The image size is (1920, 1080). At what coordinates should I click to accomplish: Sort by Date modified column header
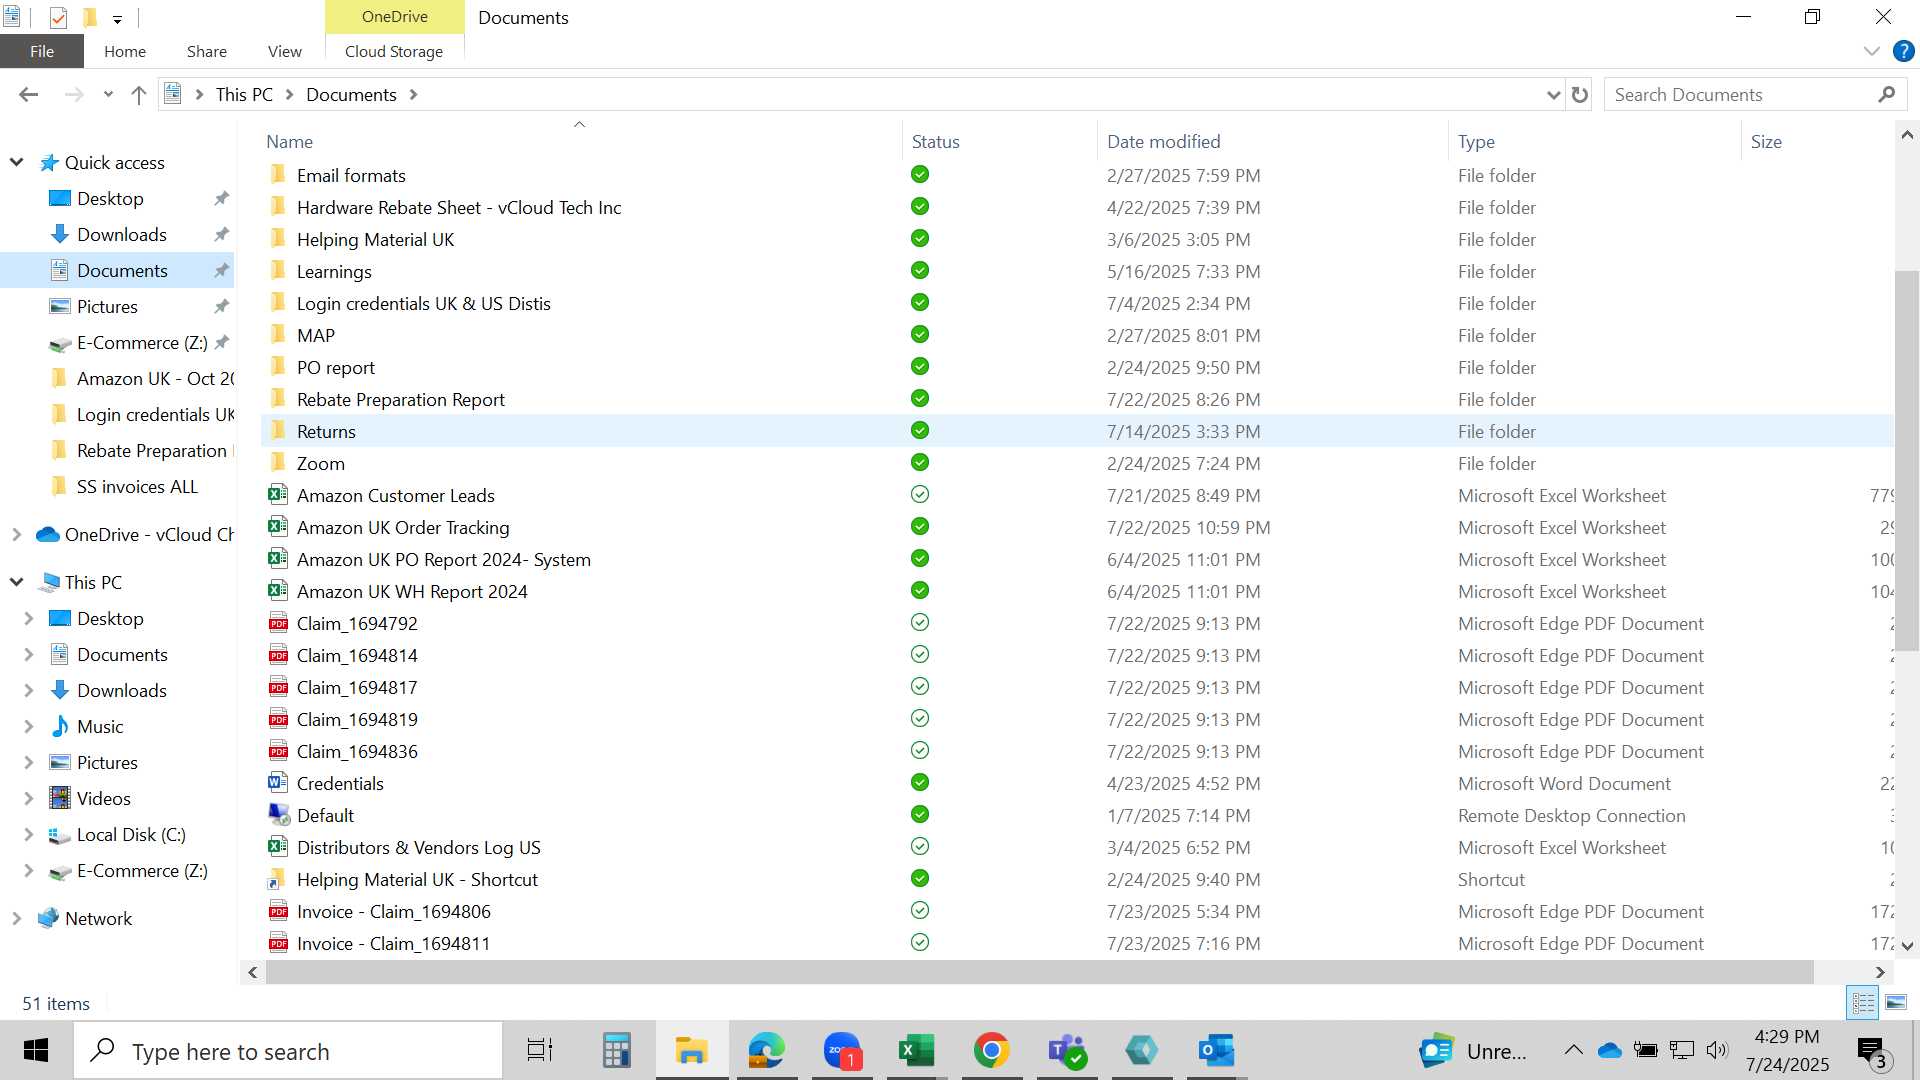(1163, 142)
